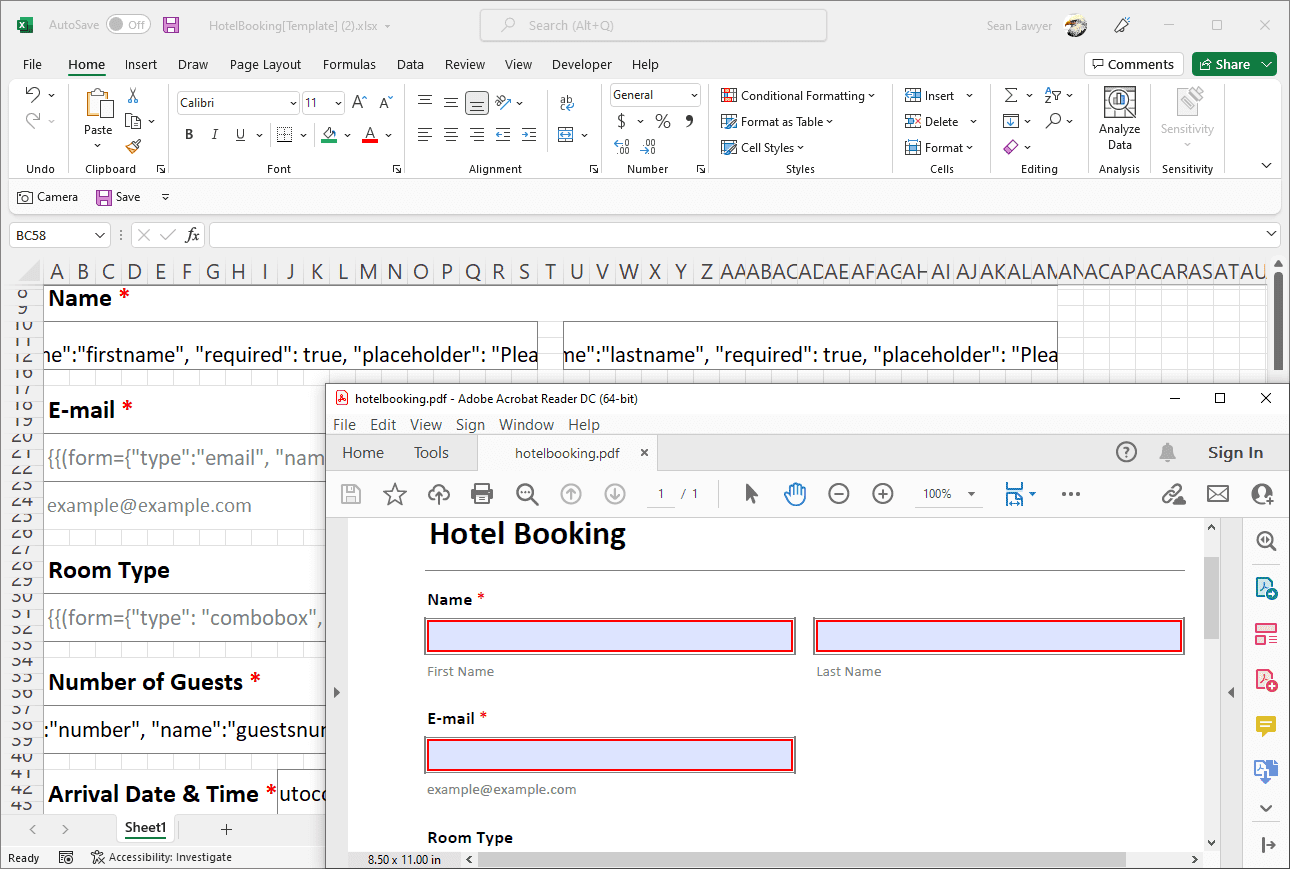This screenshot has height=870, width=1290.
Task: Switch to Tools tab in Acrobat
Action: (x=431, y=452)
